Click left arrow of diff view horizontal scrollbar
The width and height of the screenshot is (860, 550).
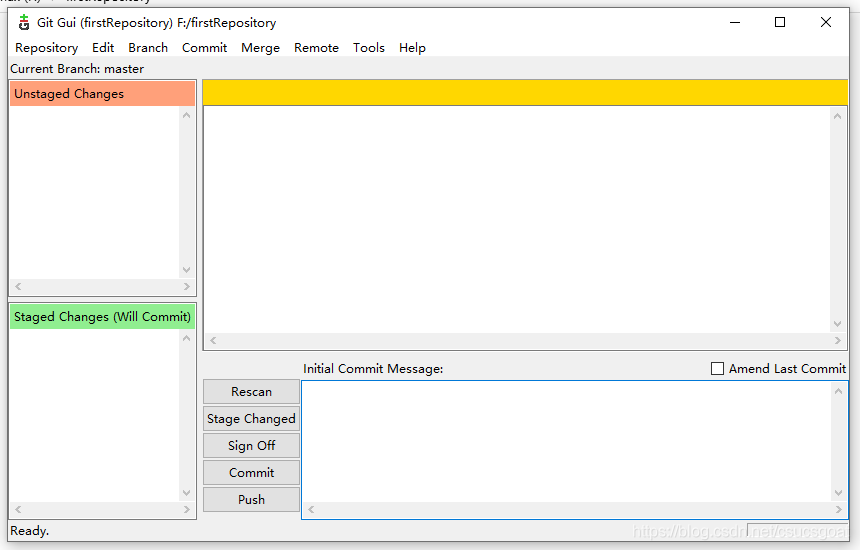tap(213, 341)
